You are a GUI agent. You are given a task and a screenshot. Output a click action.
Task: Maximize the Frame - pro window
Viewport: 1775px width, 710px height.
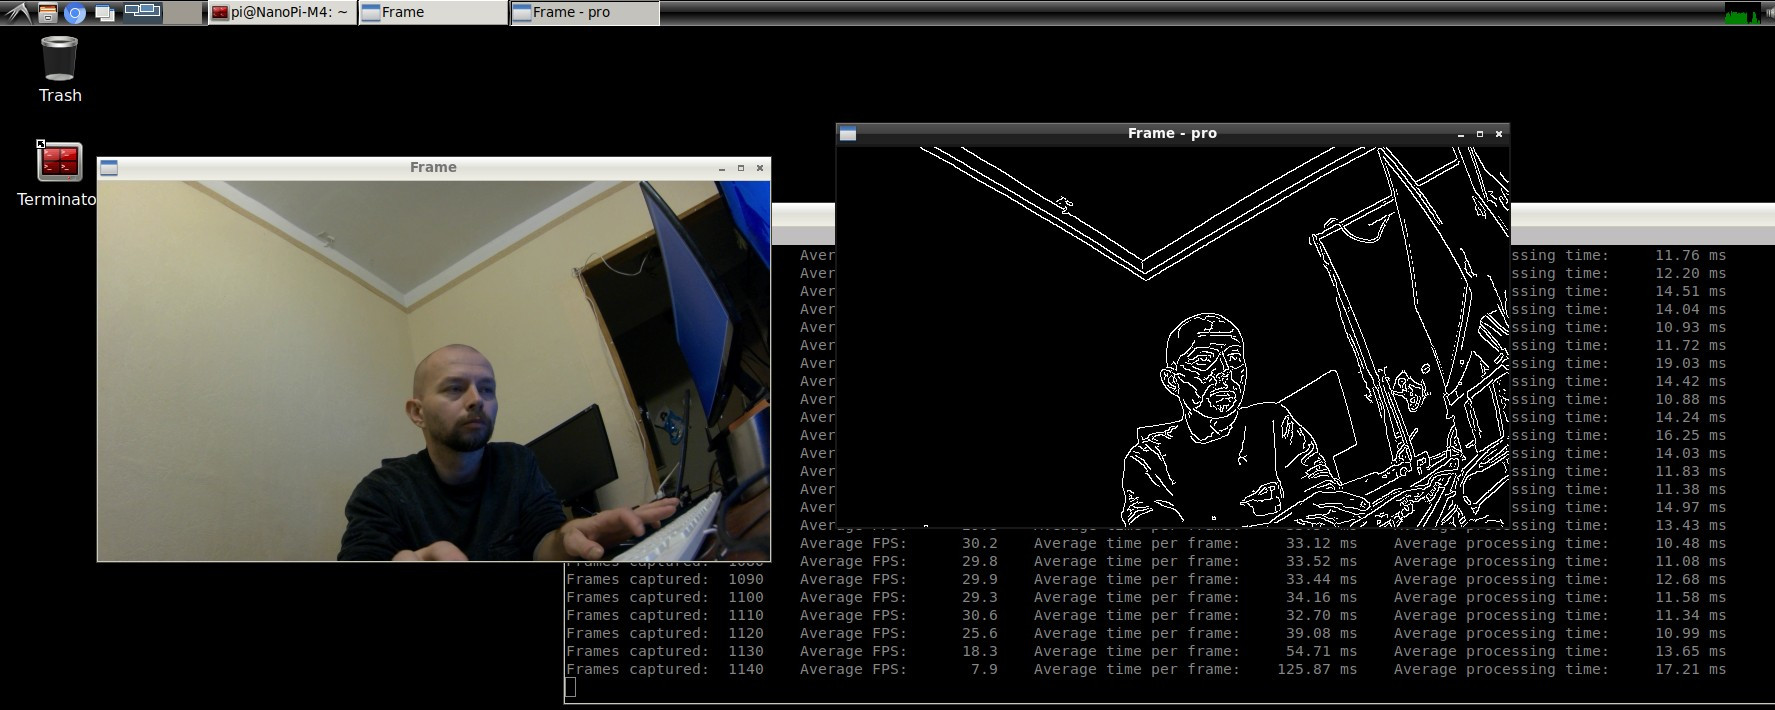point(1480,134)
